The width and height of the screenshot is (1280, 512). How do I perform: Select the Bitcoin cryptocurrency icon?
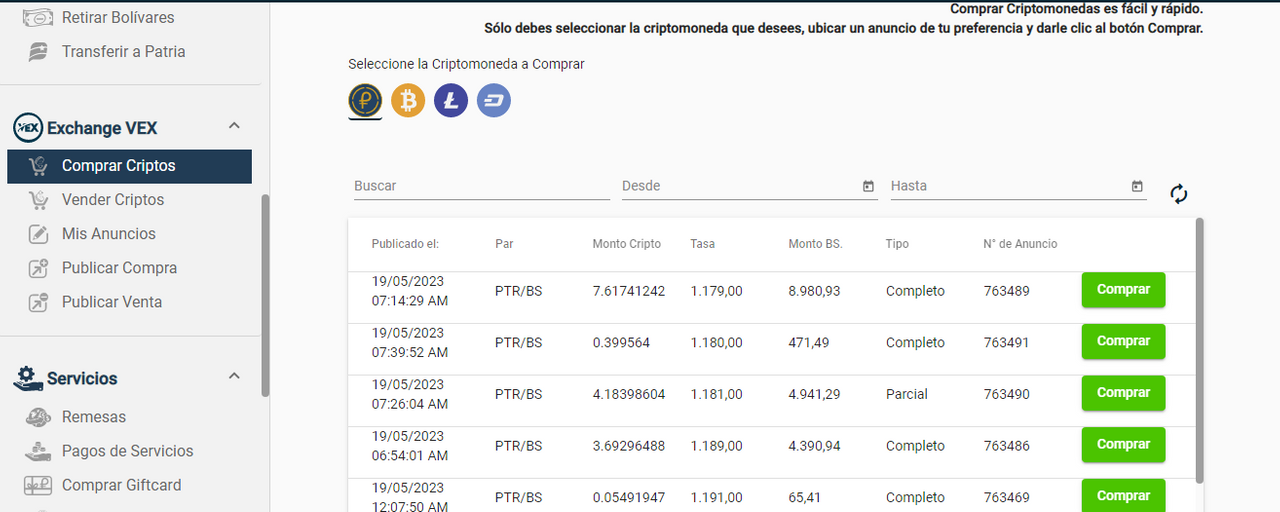[408, 100]
